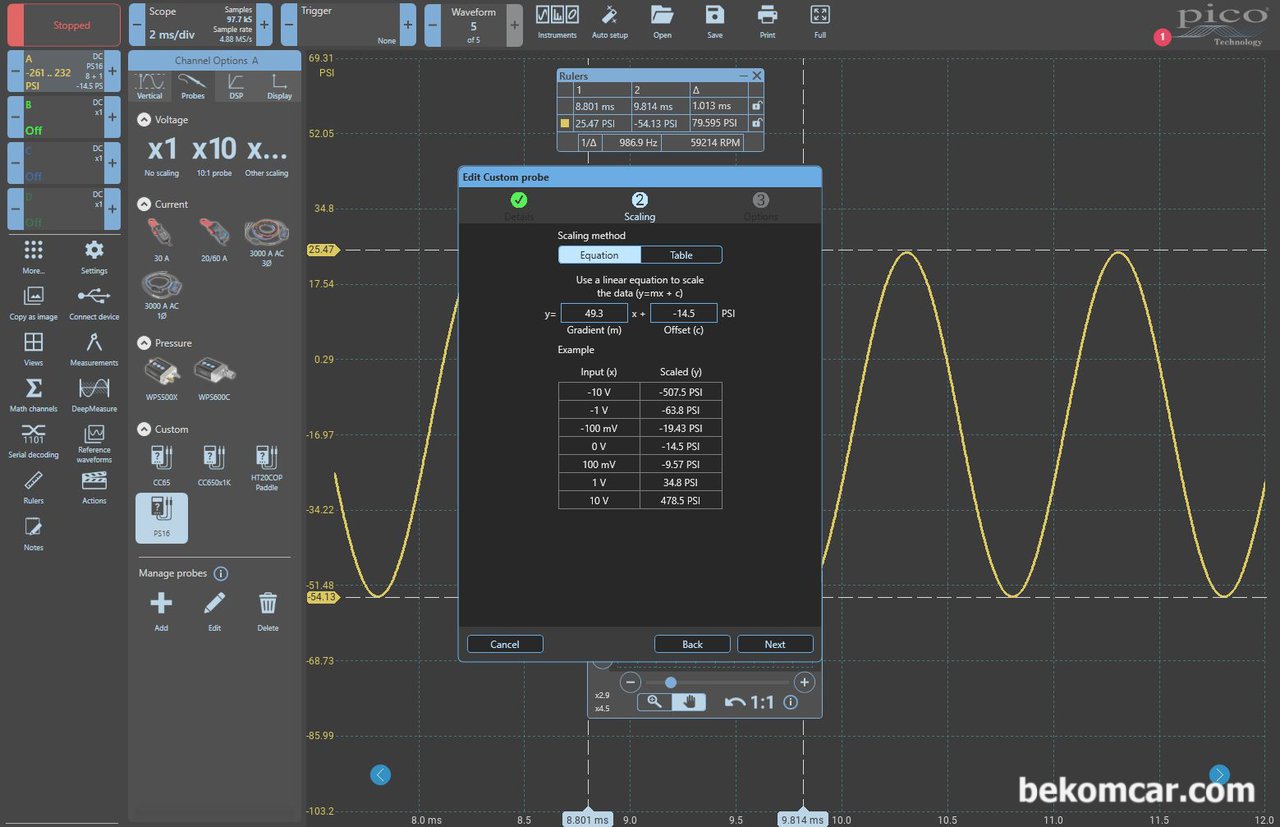The image size is (1280, 827).
Task: Open the Views layout tool
Action: pyautogui.click(x=34, y=348)
